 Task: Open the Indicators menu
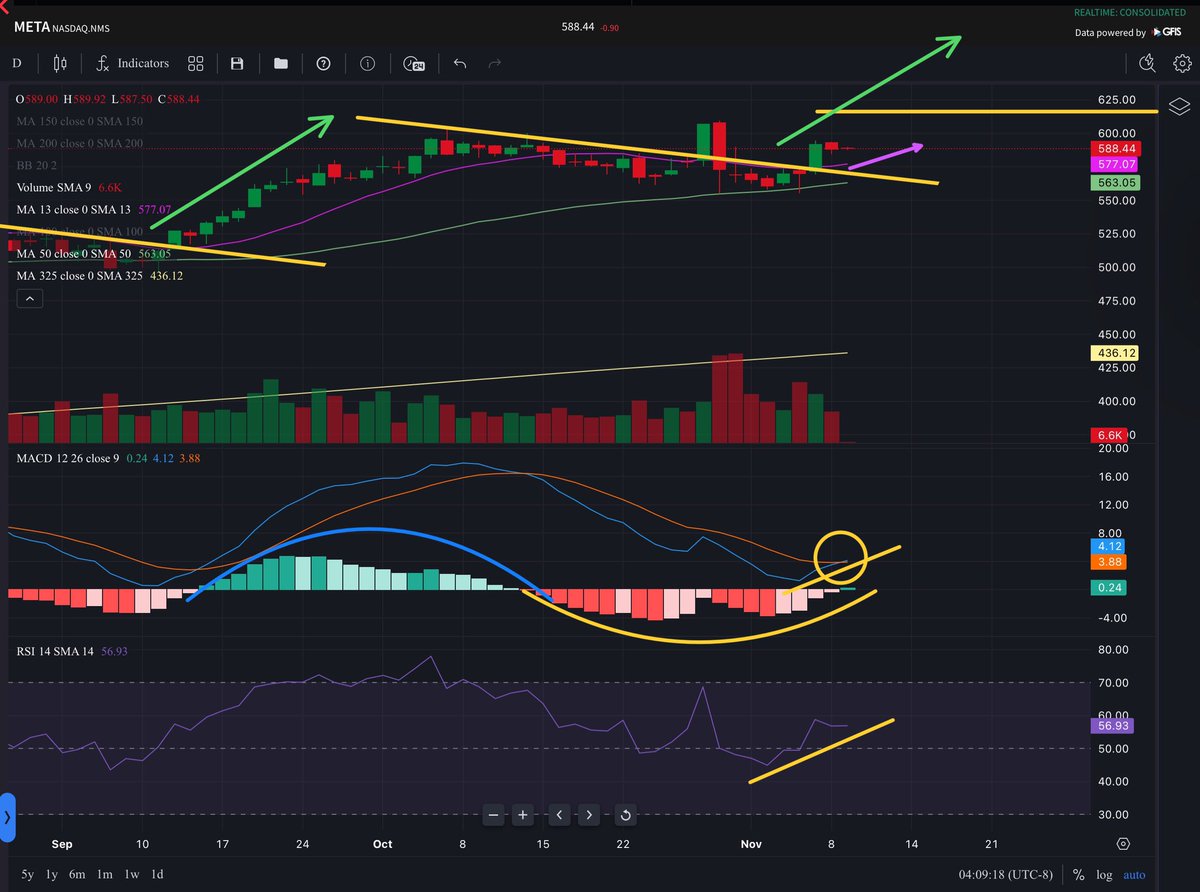tap(134, 63)
